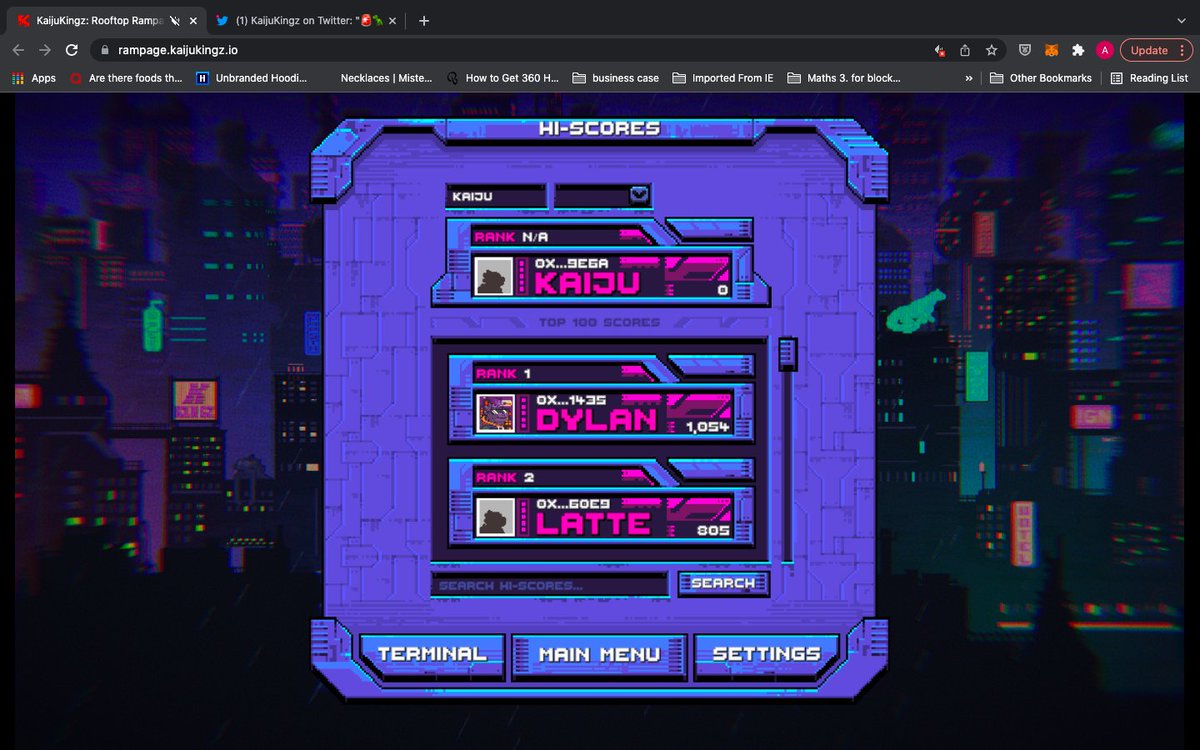1200x750 pixels.
Task: Focus the Search Hi-Scores input field
Action: 549,585
